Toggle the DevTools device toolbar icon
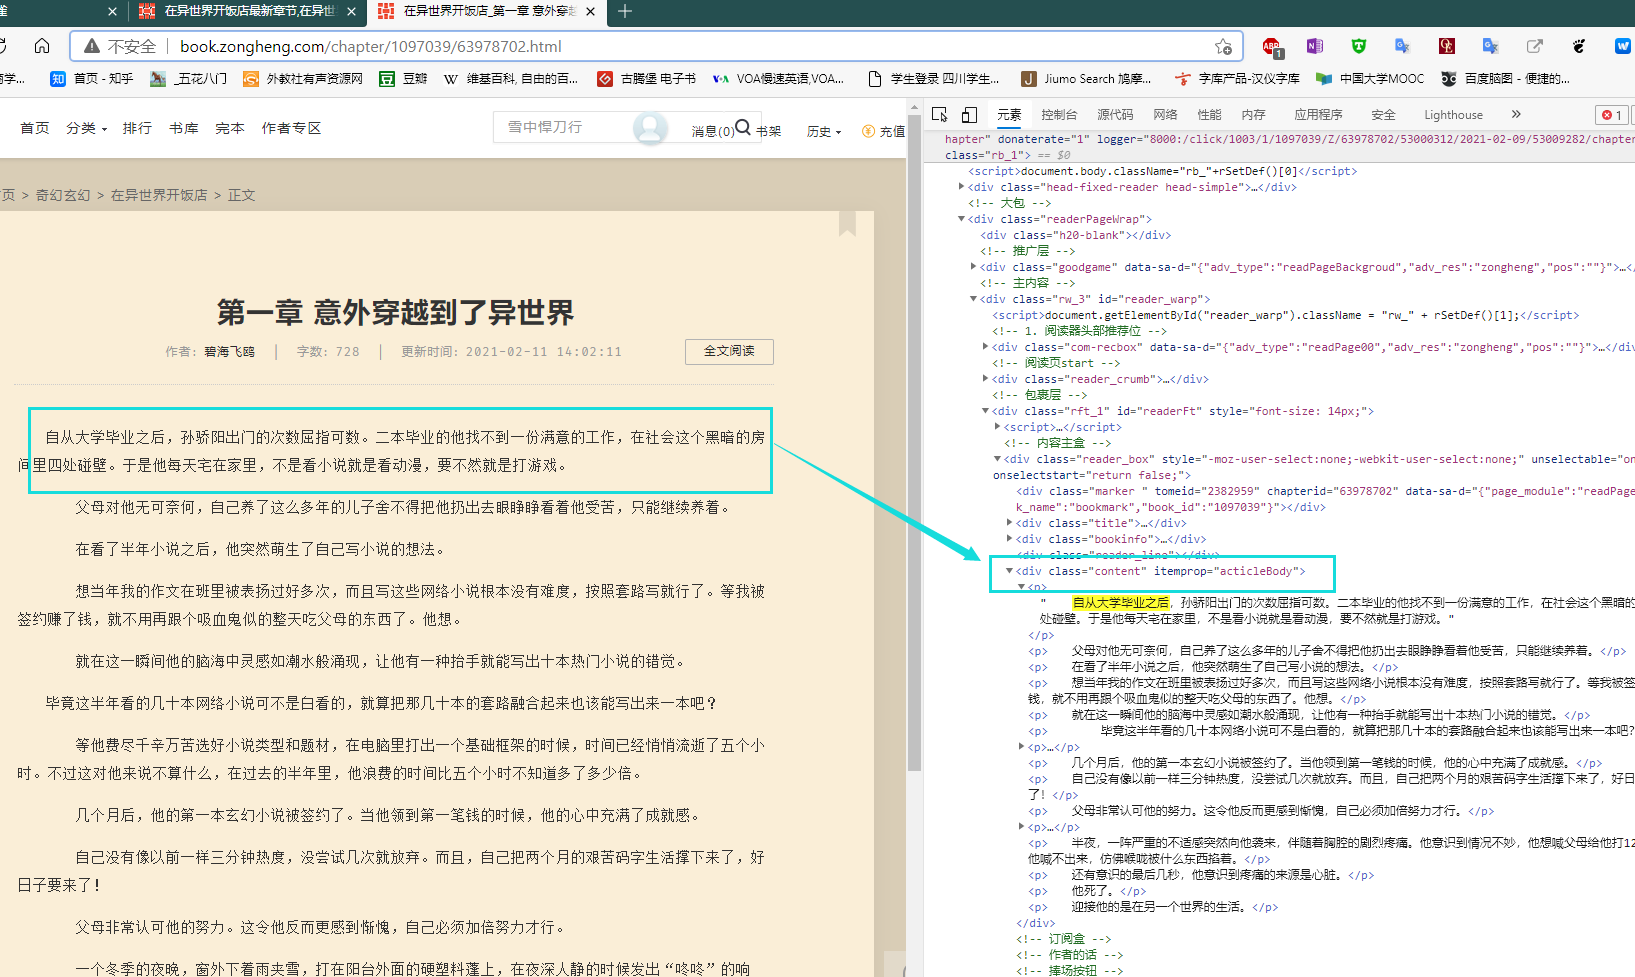Viewport: 1635px width, 977px height. coord(969,114)
